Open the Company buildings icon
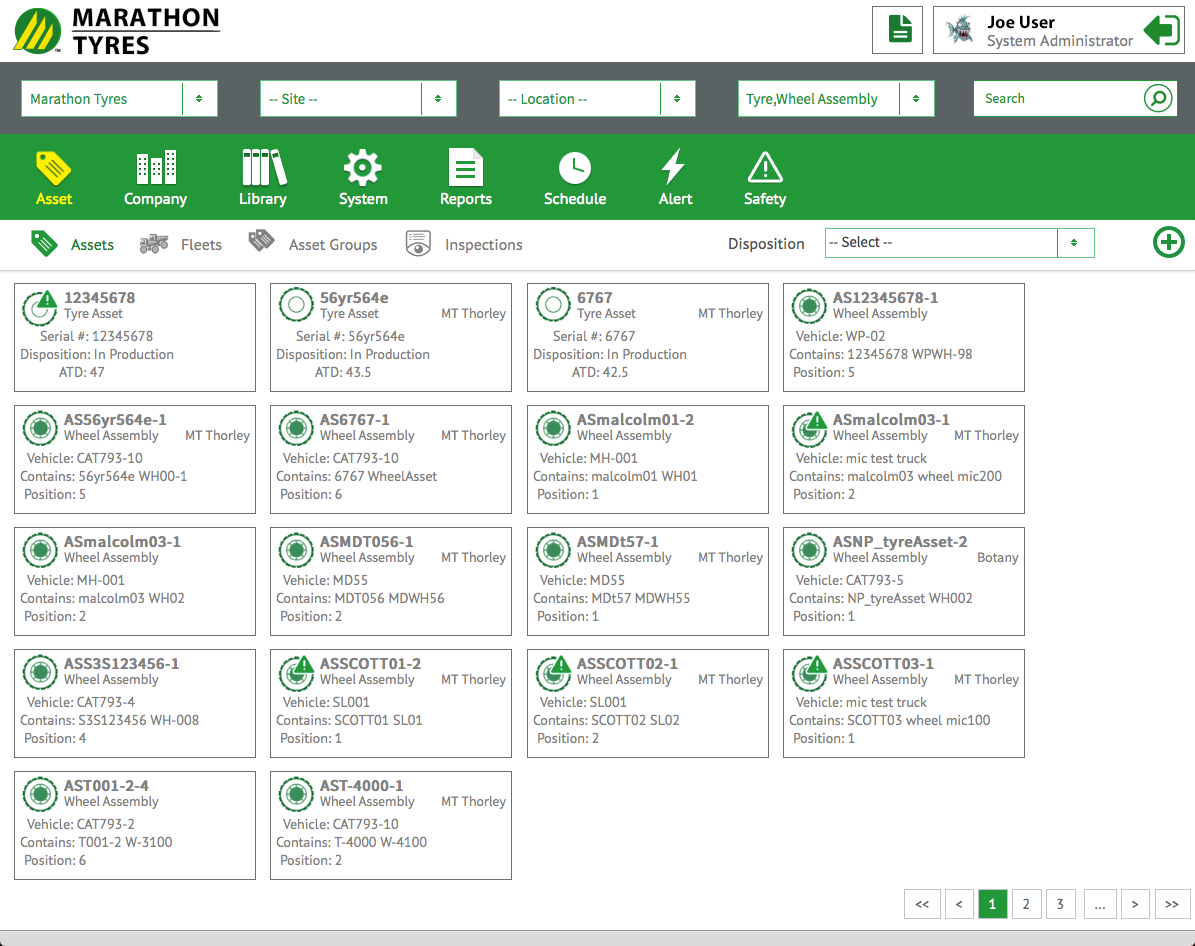This screenshot has width=1195, height=946. tap(155, 167)
